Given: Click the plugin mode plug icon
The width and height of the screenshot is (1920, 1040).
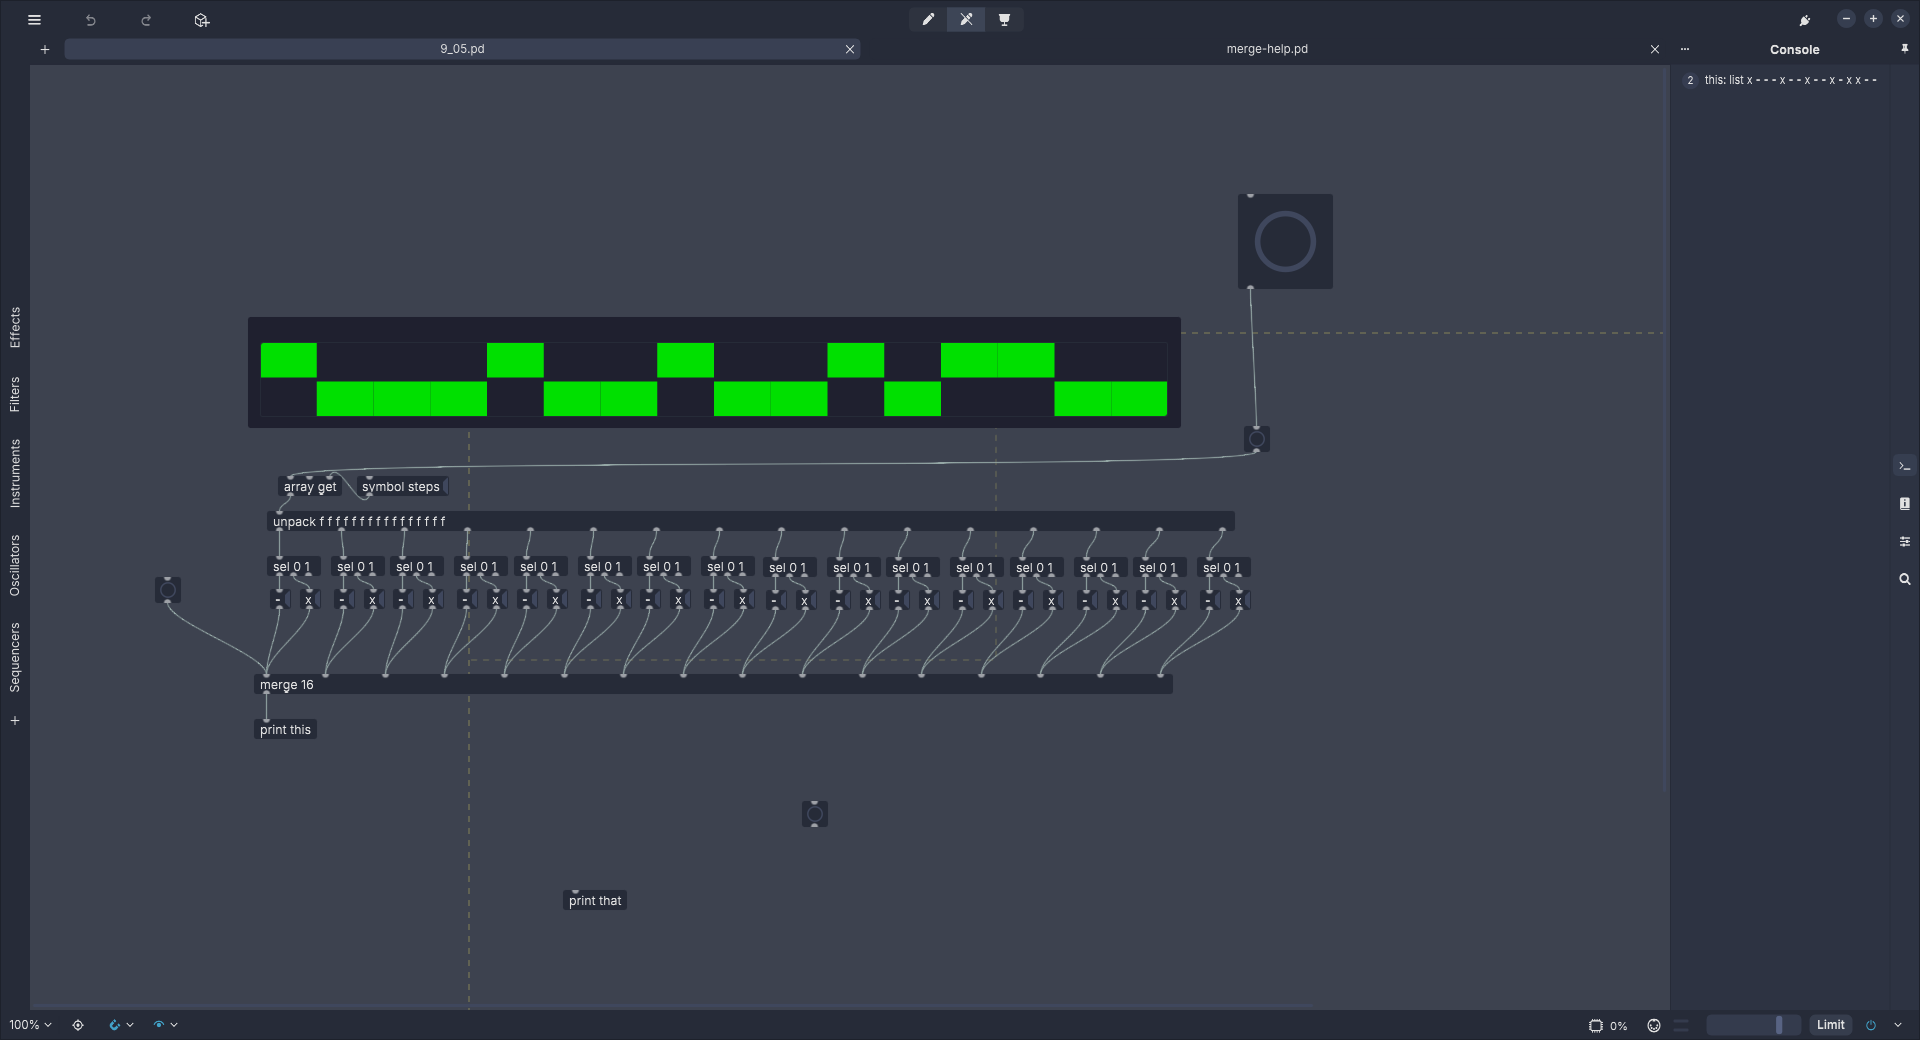Looking at the screenshot, I should (1805, 20).
